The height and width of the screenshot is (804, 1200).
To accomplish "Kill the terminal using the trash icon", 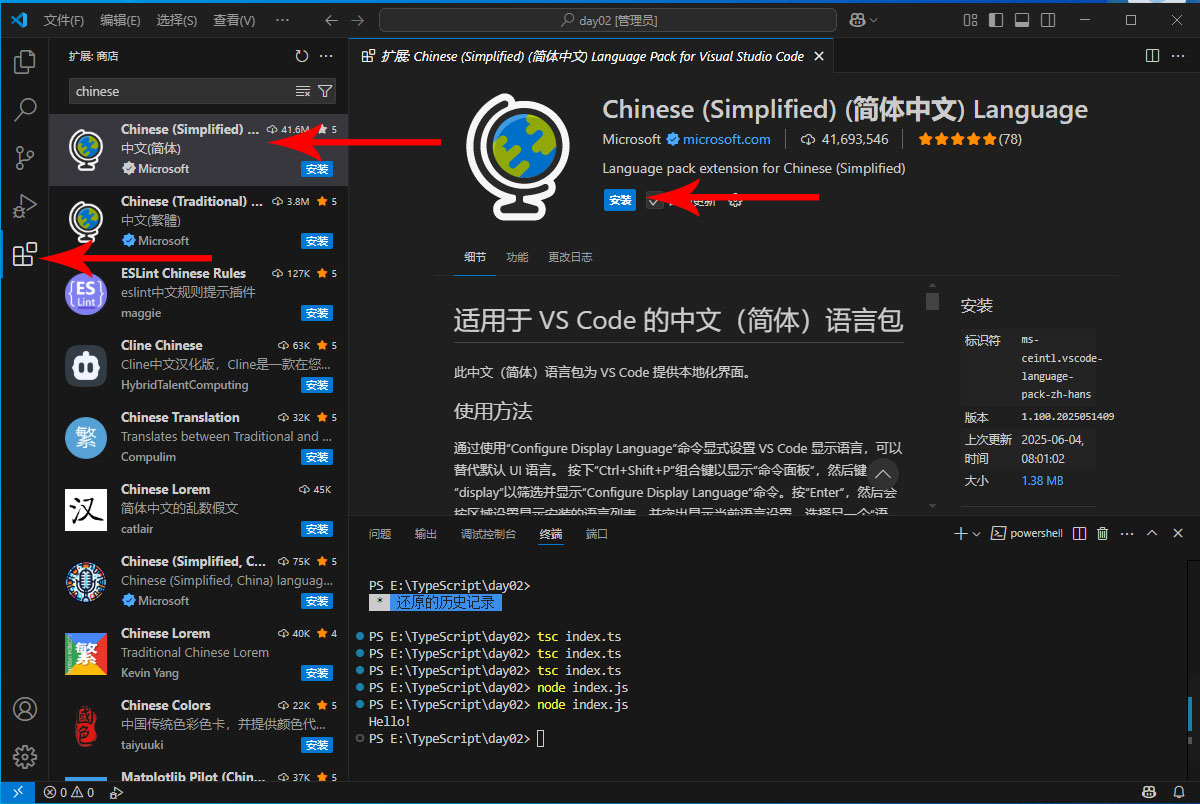I will pyautogui.click(x=1102, y=533).
